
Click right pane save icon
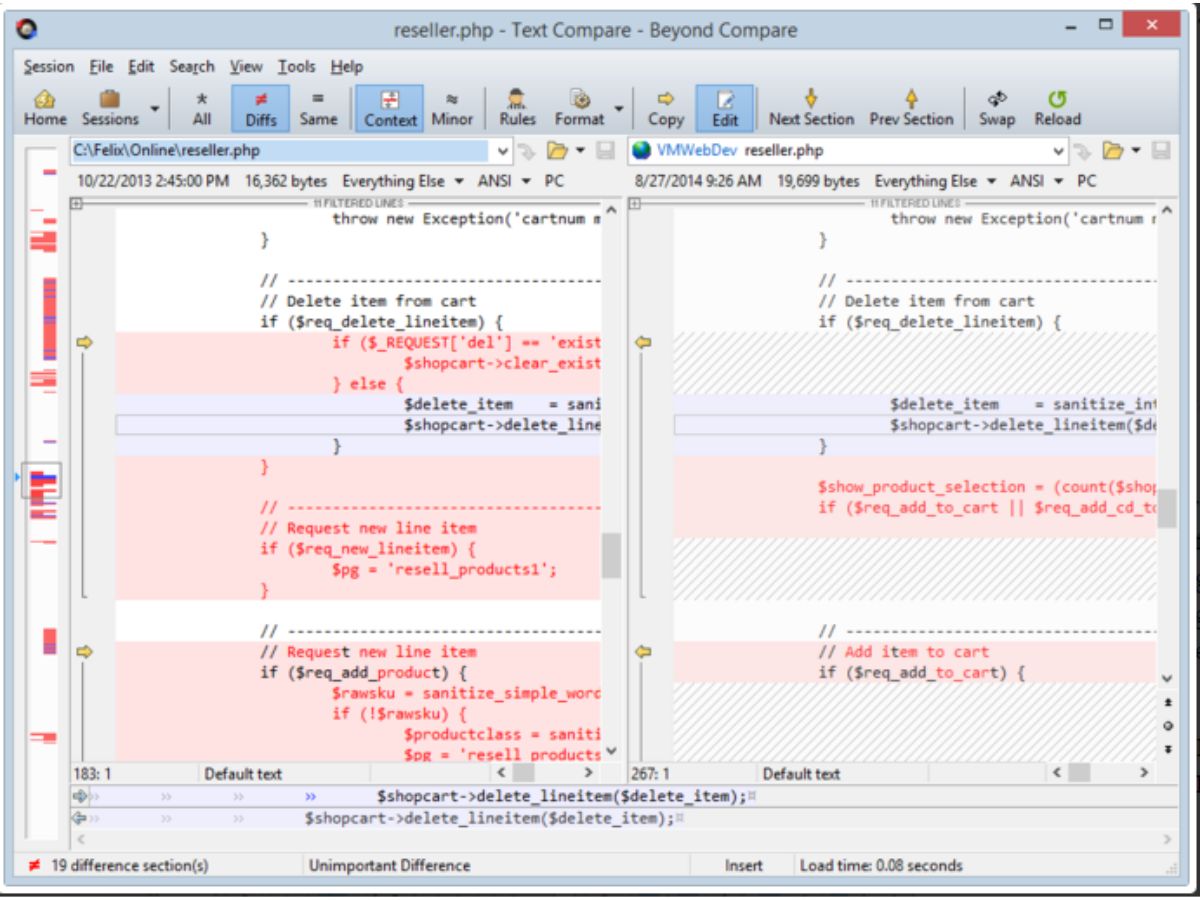pos(1161,152)
